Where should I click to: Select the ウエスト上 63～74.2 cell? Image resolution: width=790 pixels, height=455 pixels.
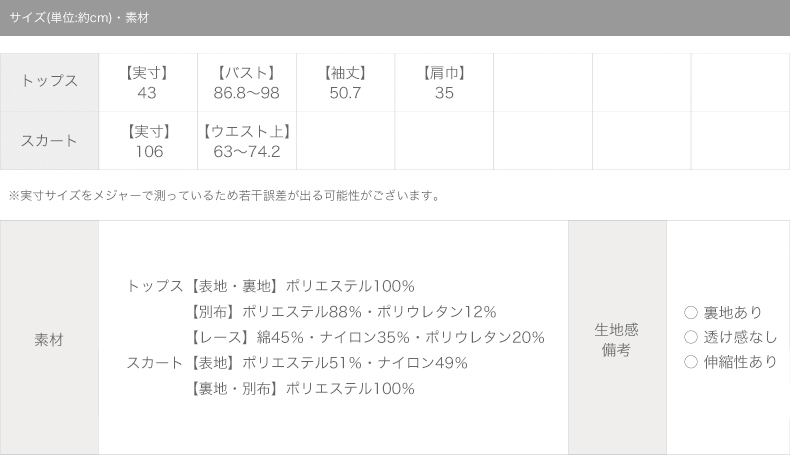[x=247, y=141]
